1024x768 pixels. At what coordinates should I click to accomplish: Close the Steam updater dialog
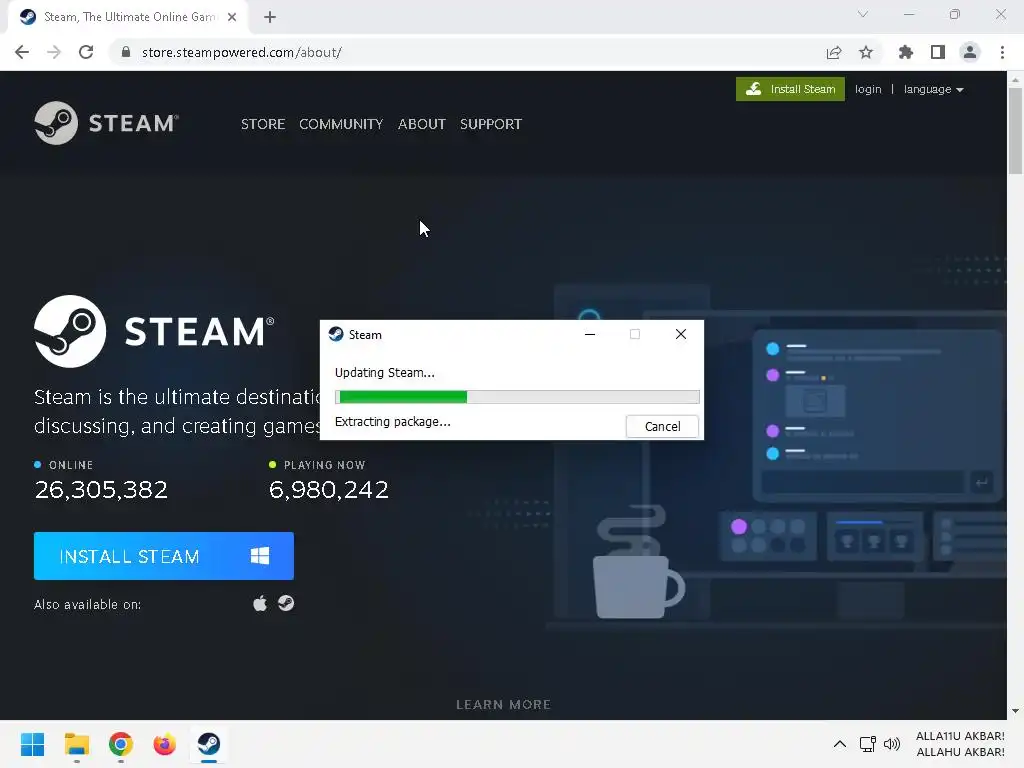coord(680,334)
